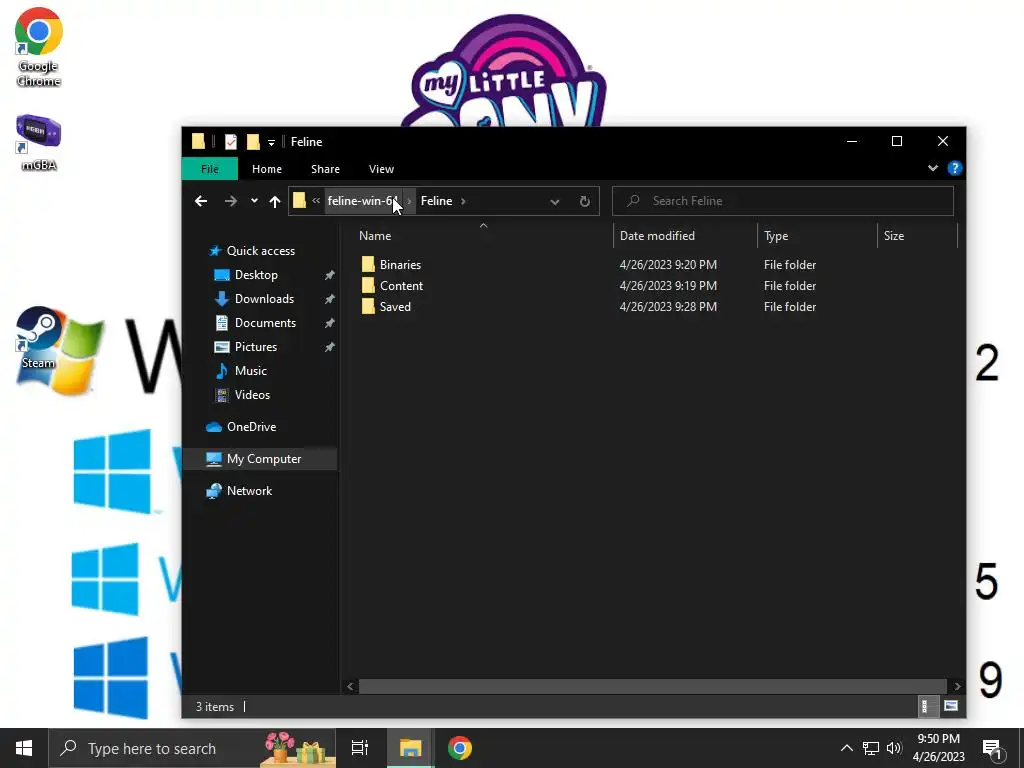This screenshot has height=768, width=1024.
Task: Expand hidden path double chevron
Action: [316, 201]
